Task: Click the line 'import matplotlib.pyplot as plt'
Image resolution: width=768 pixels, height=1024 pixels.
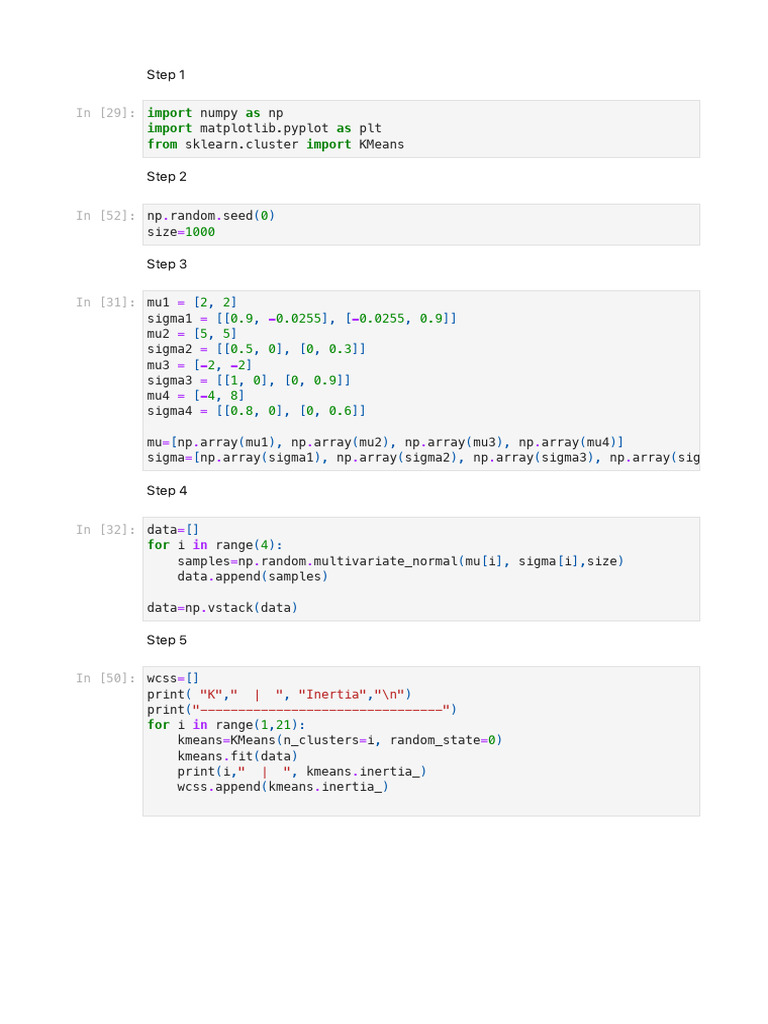Action: pyautogui.click(x=264, y=129)
